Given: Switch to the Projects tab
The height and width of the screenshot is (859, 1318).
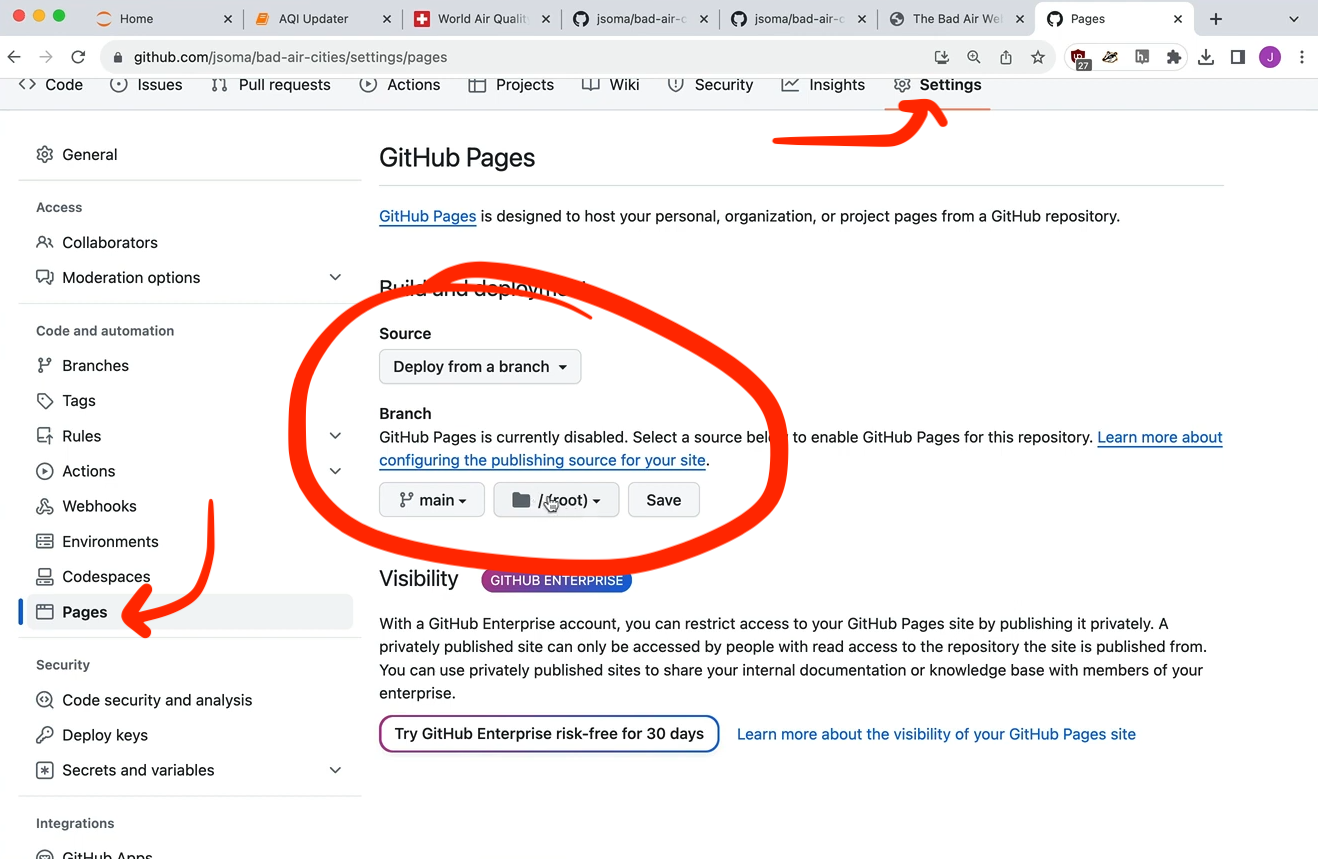Looking at the screenshot, I should [511, 85].
